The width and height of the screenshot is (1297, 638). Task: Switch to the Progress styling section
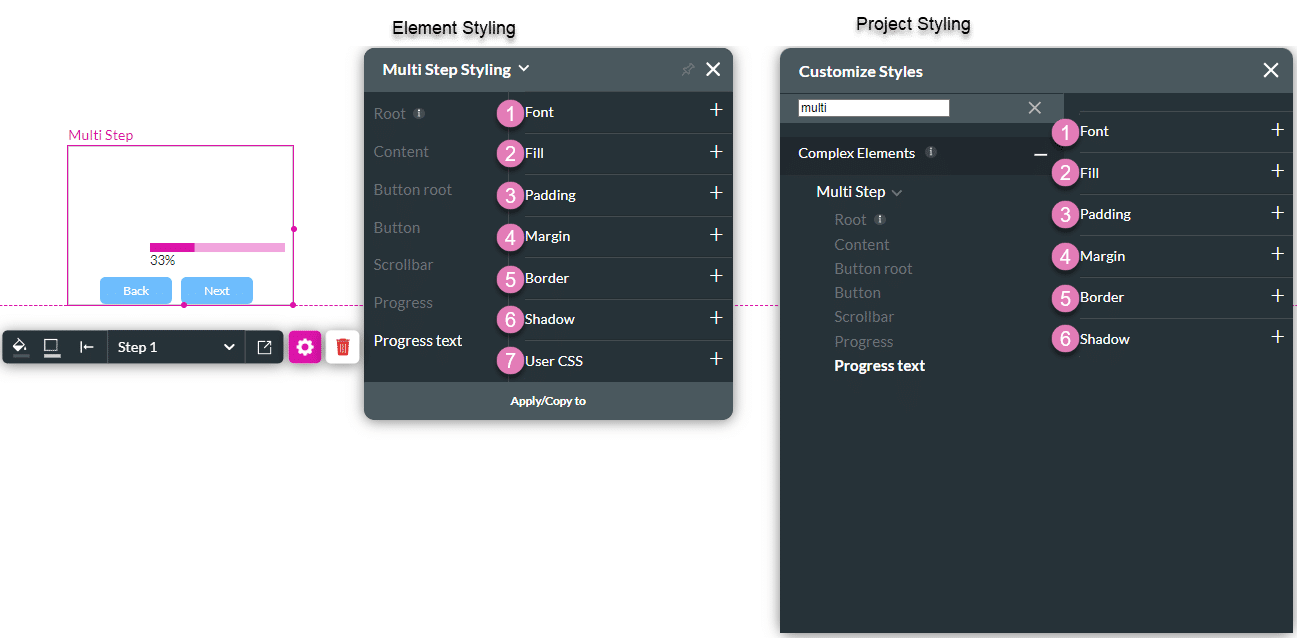(x=403, y=302)
